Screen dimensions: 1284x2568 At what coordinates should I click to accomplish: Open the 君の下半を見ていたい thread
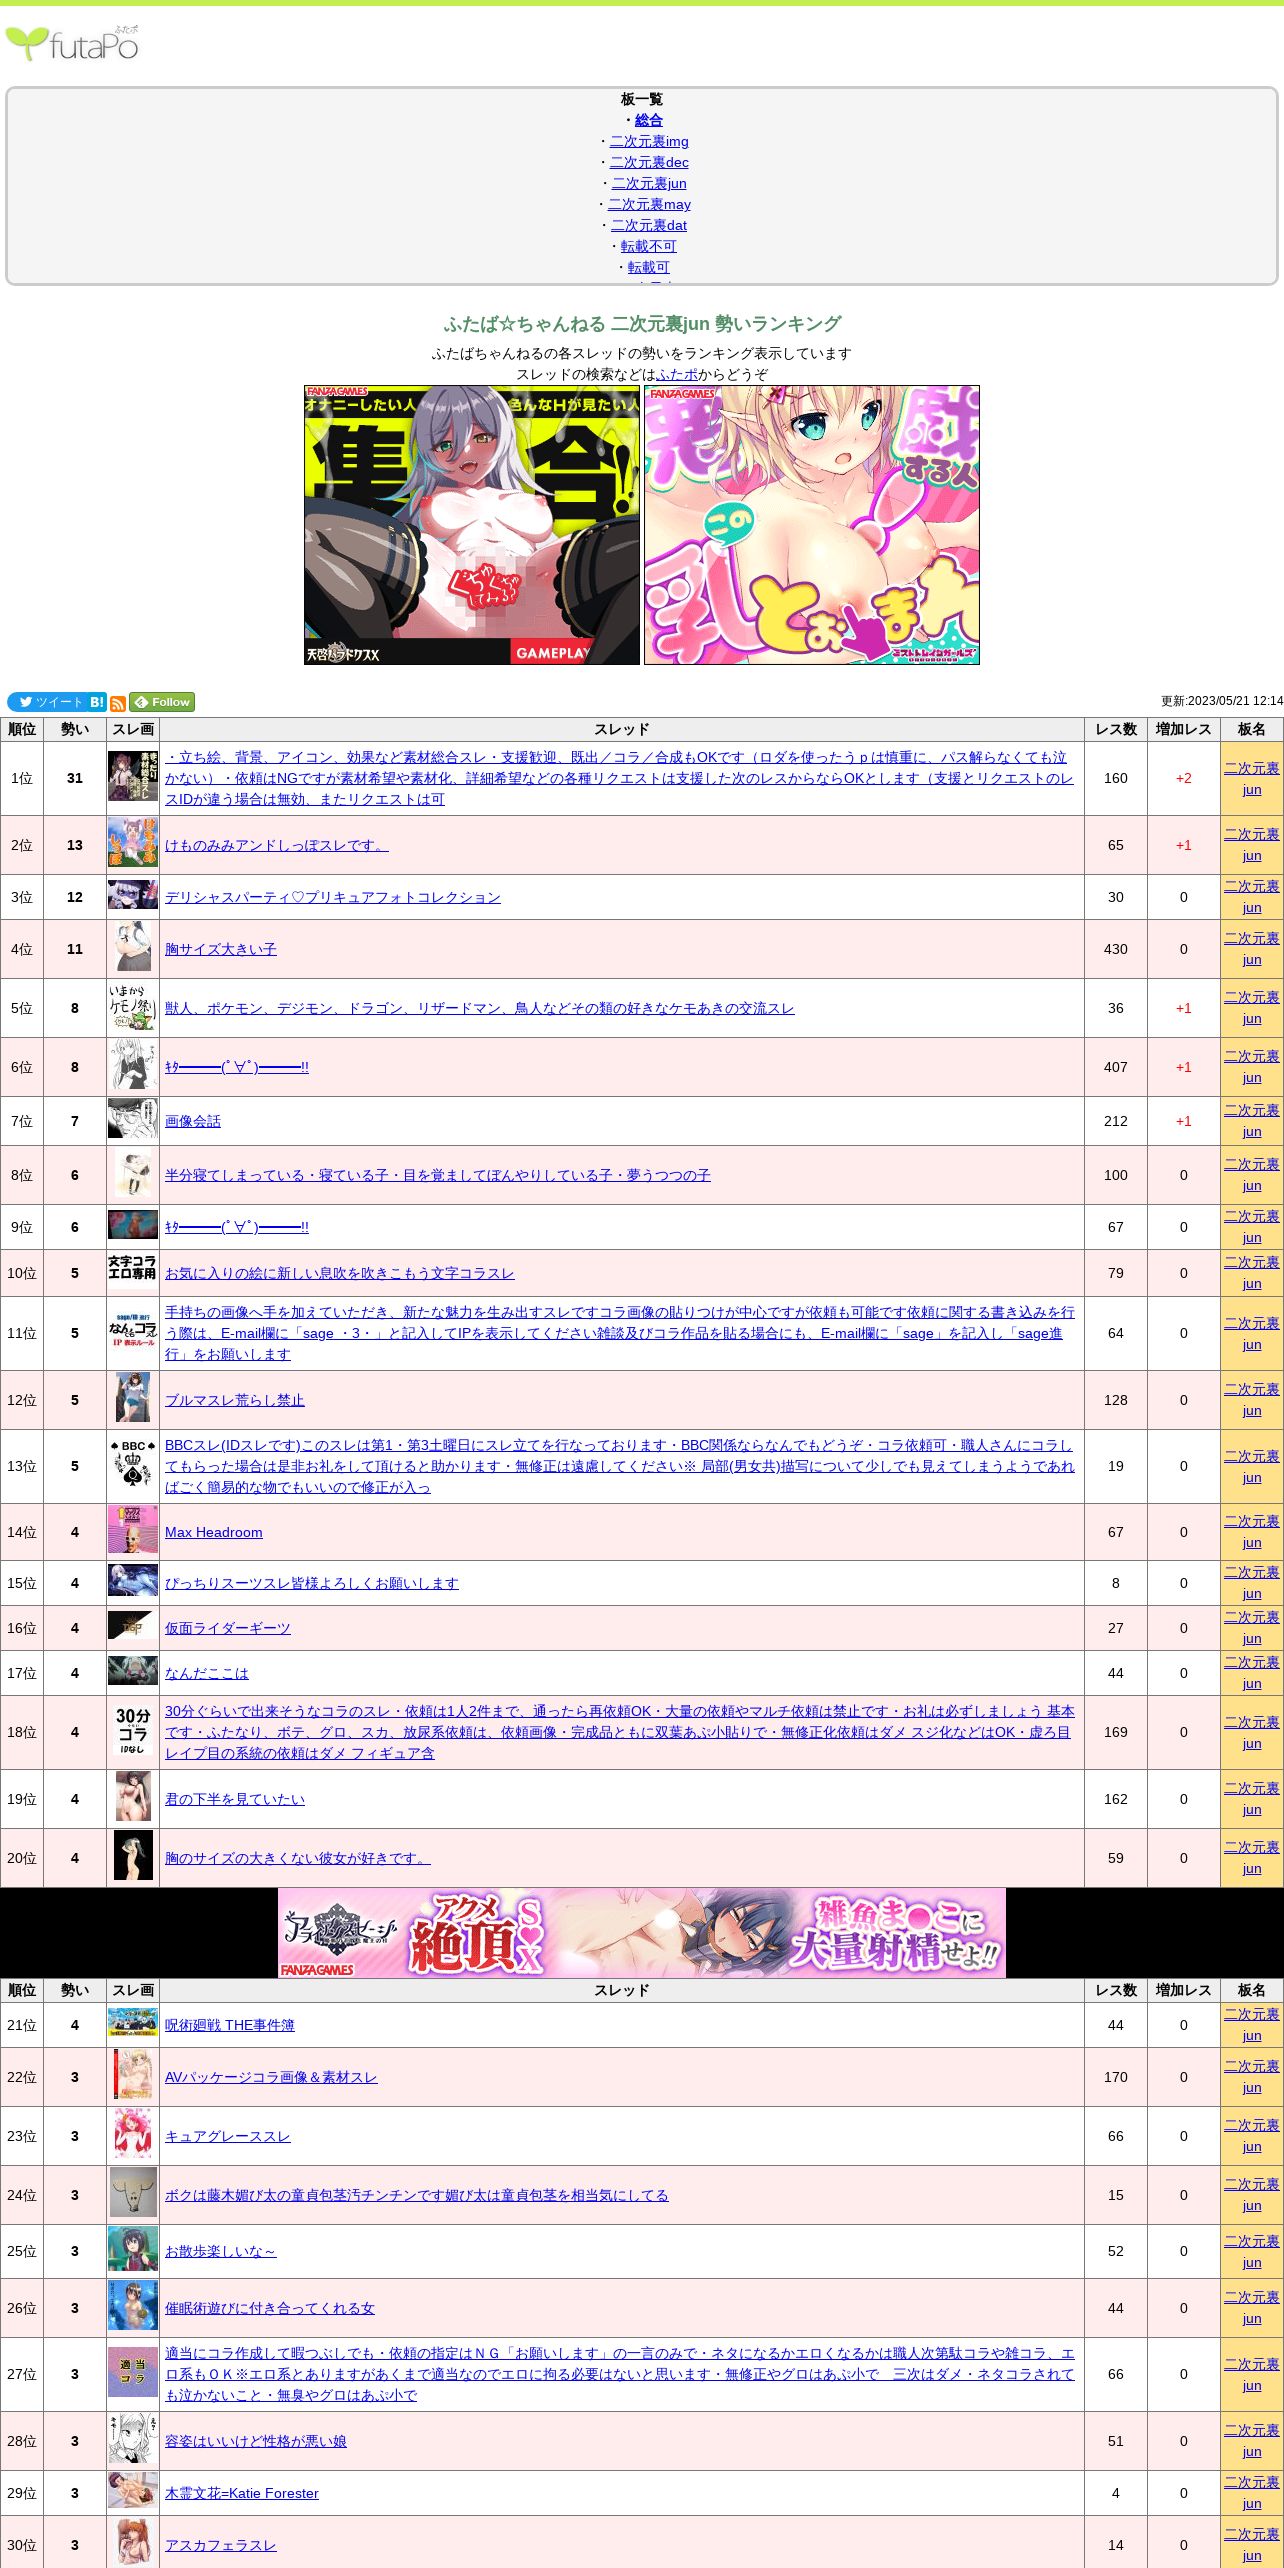235,1799
